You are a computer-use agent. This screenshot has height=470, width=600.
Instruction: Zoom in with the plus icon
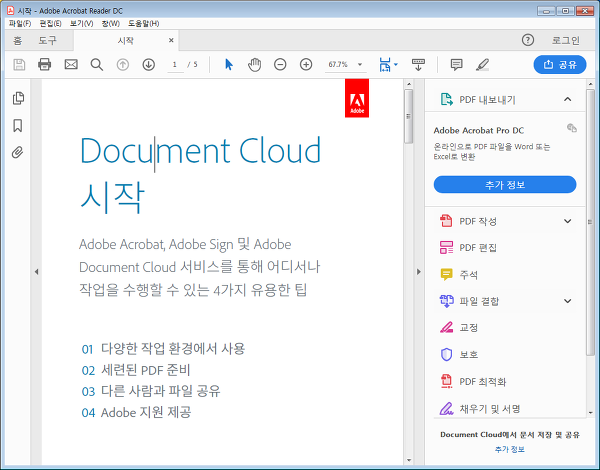pyautogui.click(x=306, y=64)
